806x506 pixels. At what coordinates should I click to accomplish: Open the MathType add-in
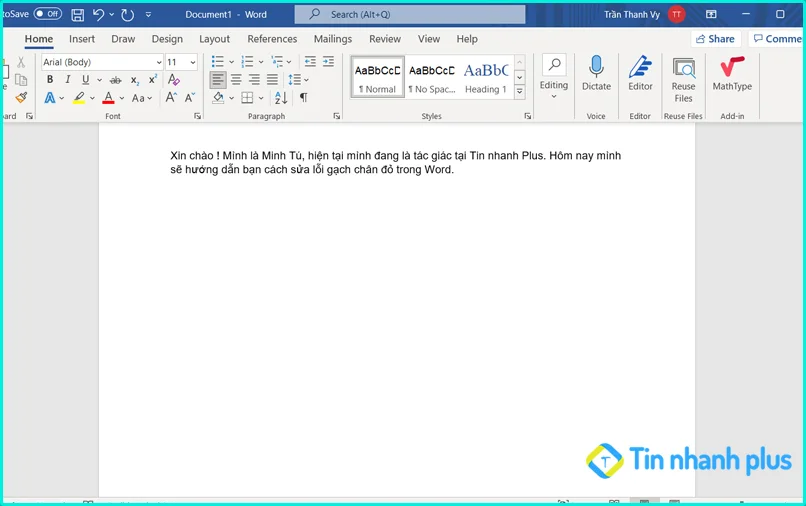732,74
